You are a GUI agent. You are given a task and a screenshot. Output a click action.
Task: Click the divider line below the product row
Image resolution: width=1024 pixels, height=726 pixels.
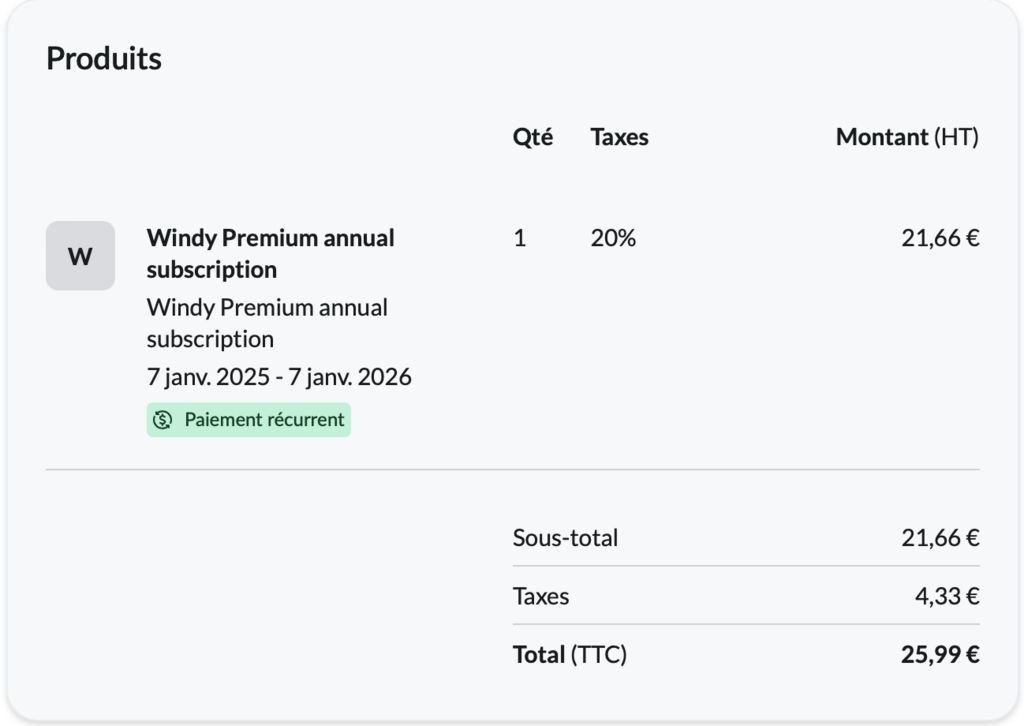(x=512, y=469)
